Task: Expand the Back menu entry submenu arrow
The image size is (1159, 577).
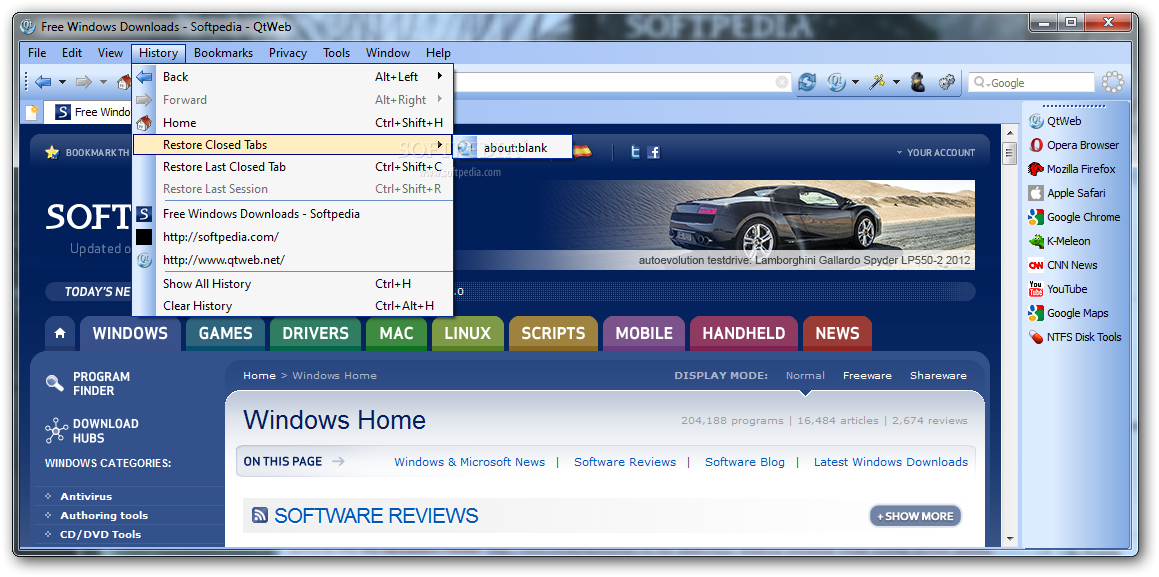Action: click(441, 76)
